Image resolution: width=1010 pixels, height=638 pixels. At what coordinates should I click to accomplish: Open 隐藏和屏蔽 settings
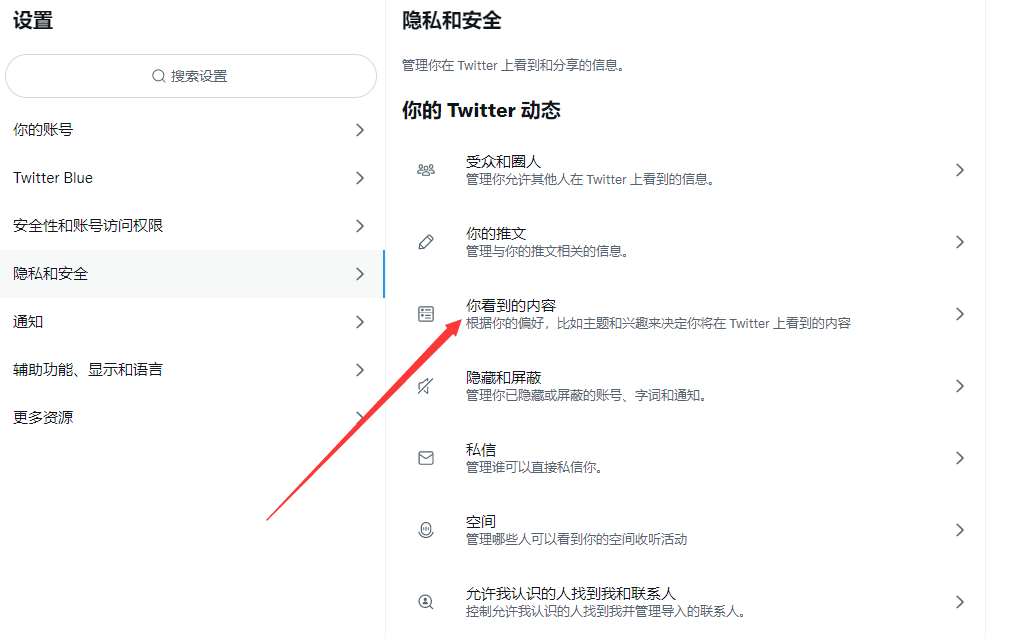click(685, 386)
